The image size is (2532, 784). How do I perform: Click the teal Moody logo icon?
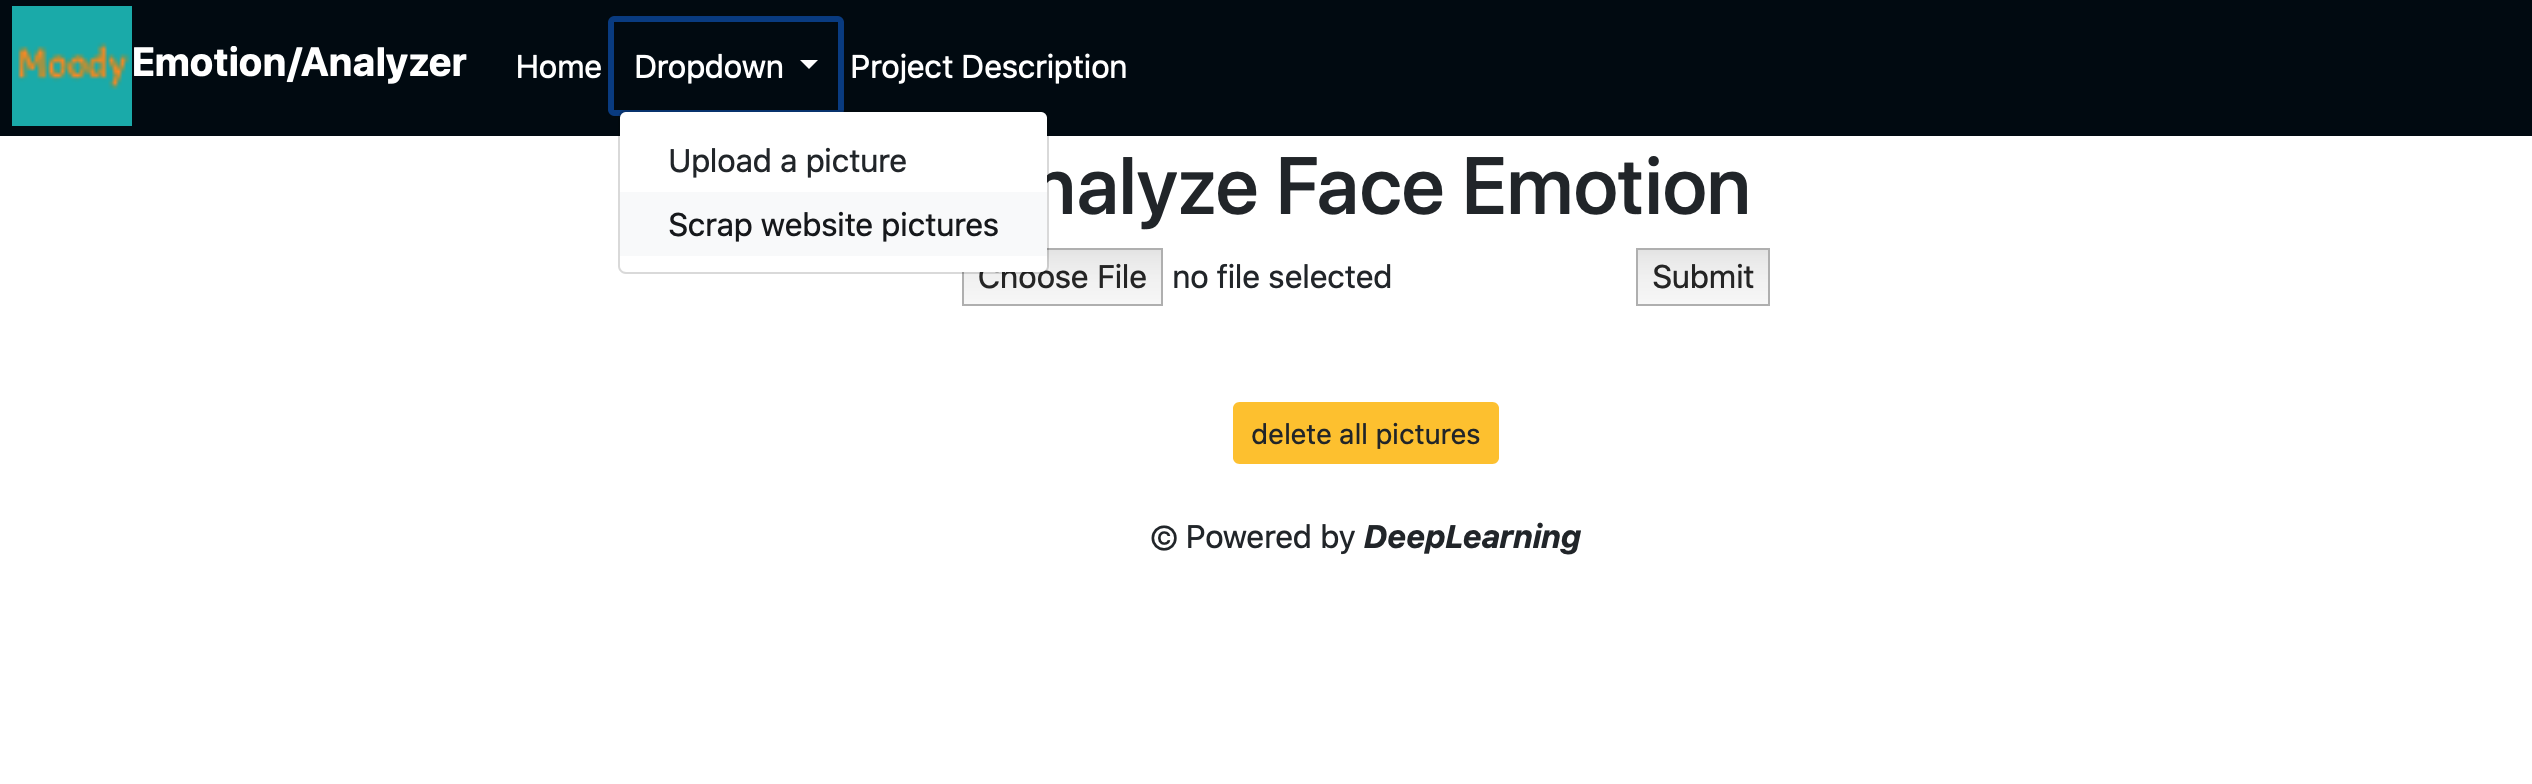(x=72, y=66)
